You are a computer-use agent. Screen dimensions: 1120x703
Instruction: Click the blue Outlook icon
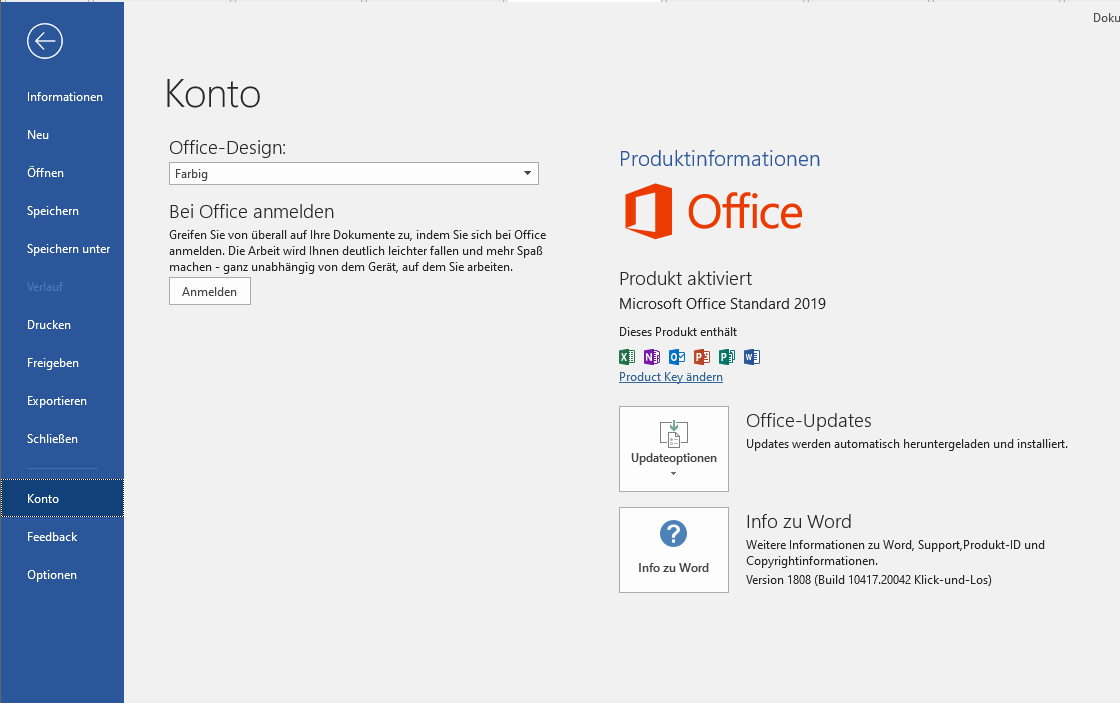tap(677, 357)
